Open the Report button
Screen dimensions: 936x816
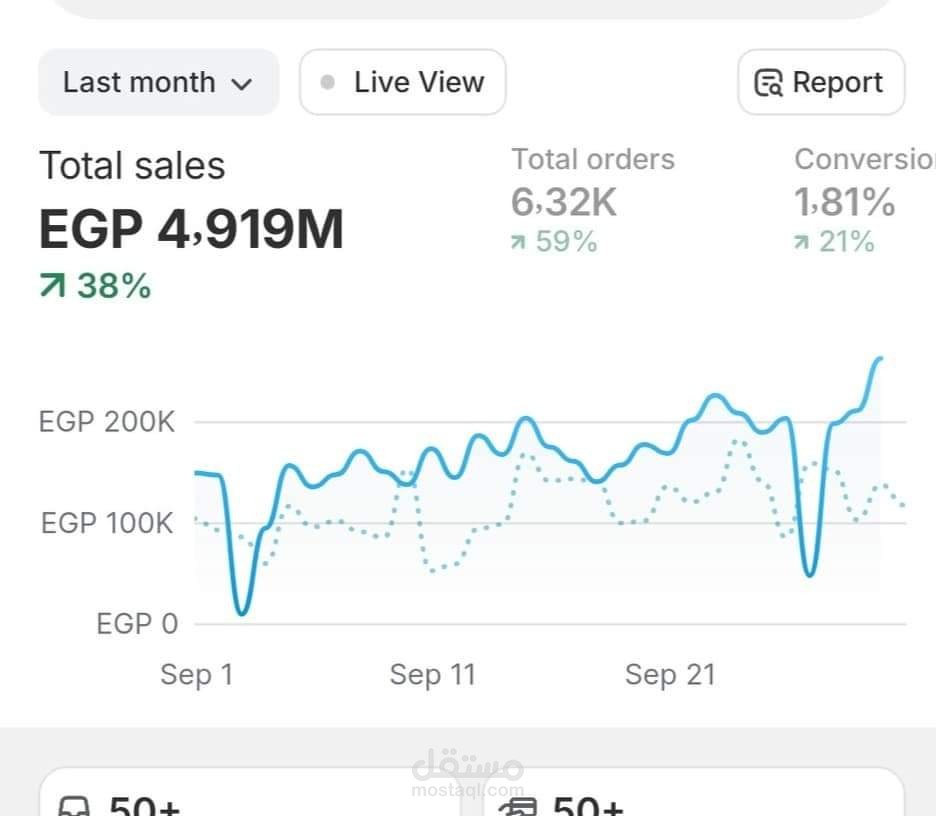821,82
